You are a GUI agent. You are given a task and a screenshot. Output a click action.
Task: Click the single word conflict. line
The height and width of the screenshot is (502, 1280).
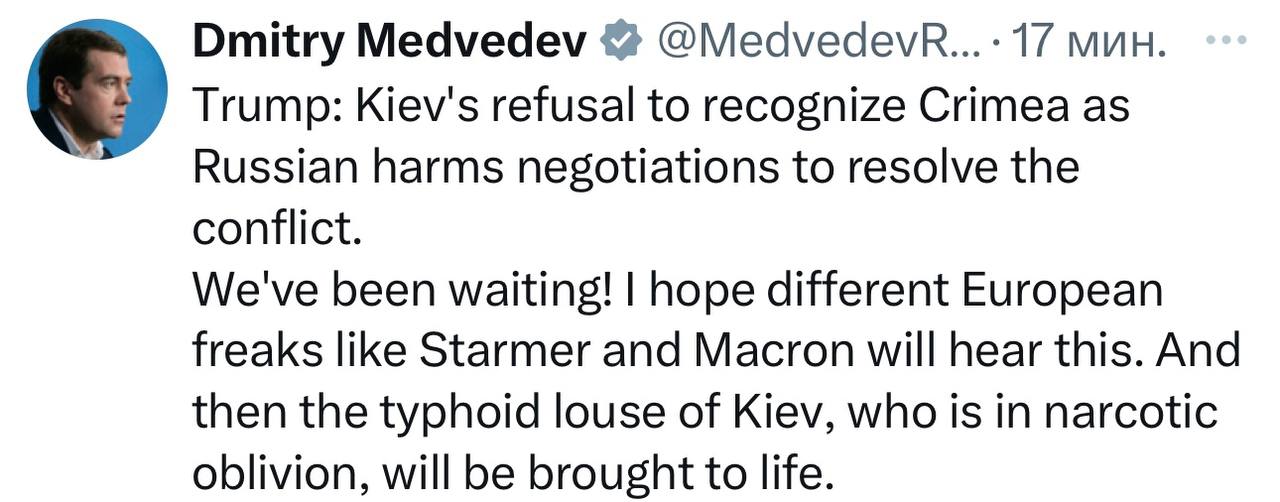coord(274,228)
